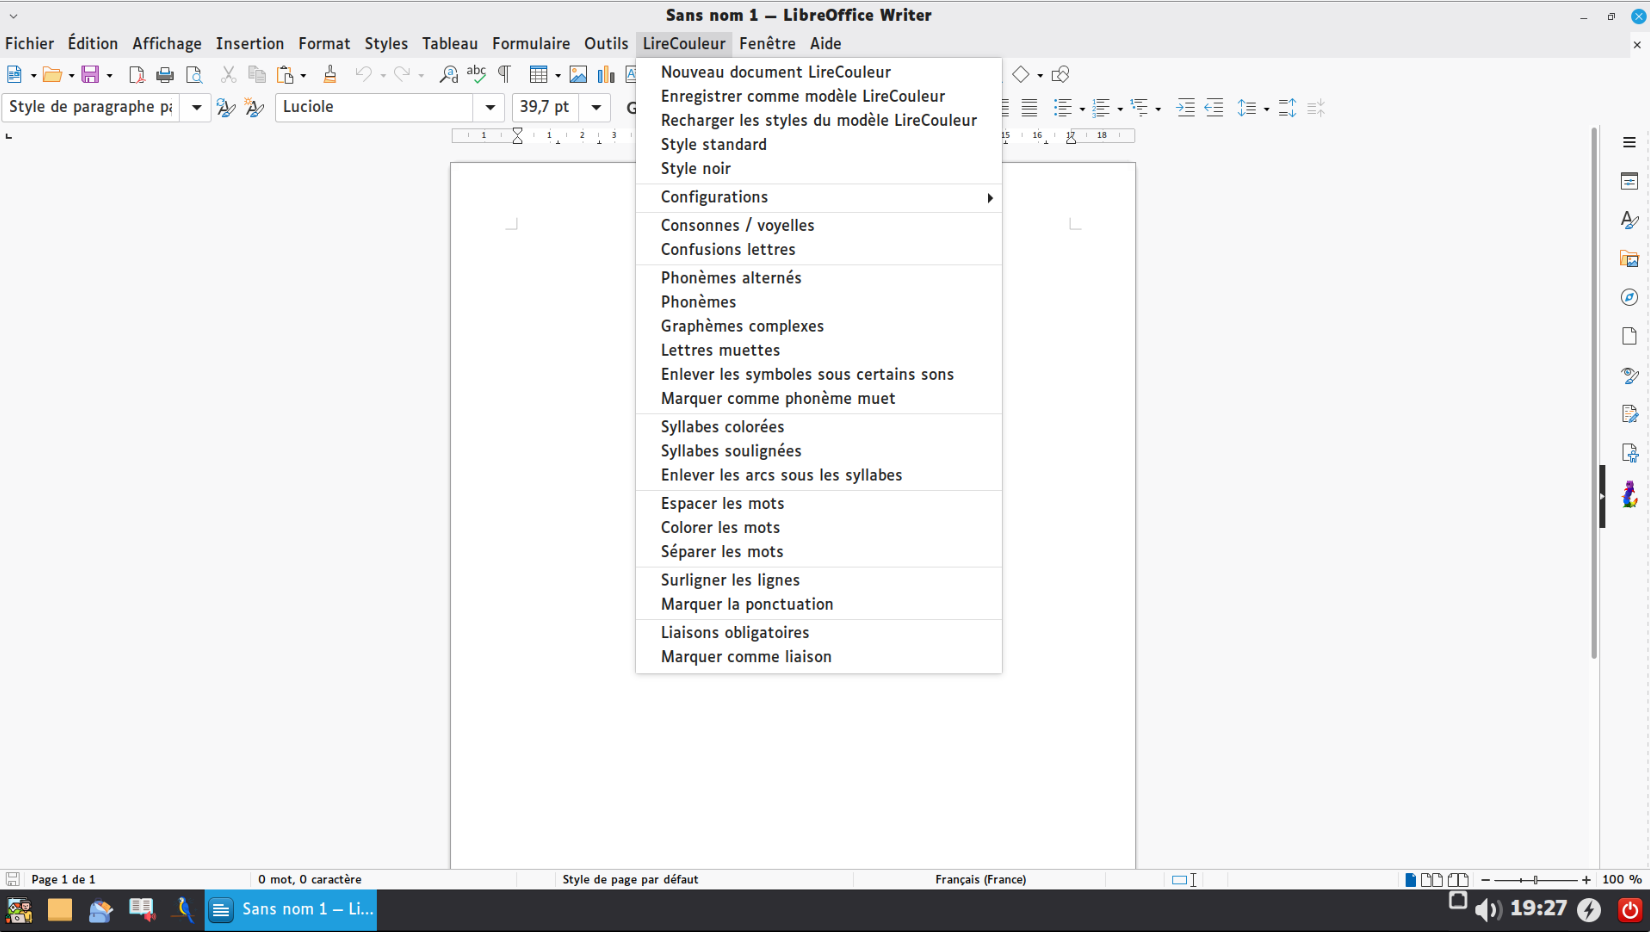The width and height of the screenshot is (1650, 932).
Task: Open the Styles deck in the sidebar
Action: pos(1630,219)
